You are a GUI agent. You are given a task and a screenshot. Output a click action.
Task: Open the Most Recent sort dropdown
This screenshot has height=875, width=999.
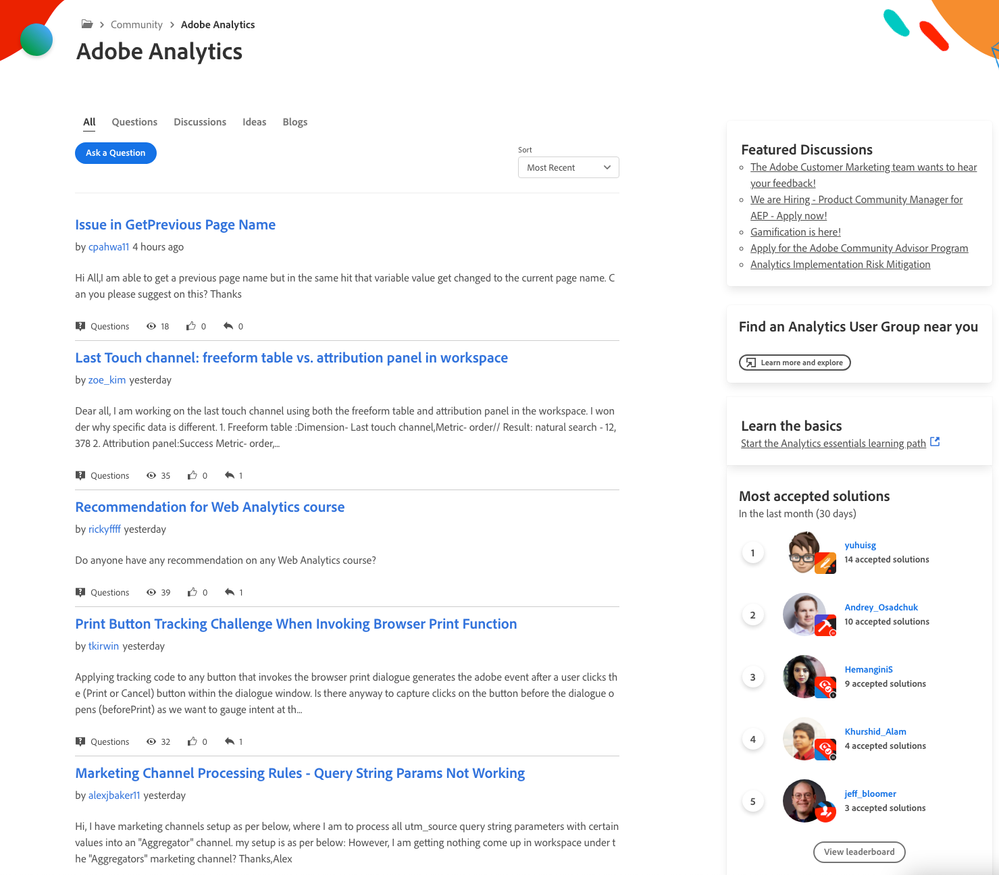point(568,168)
